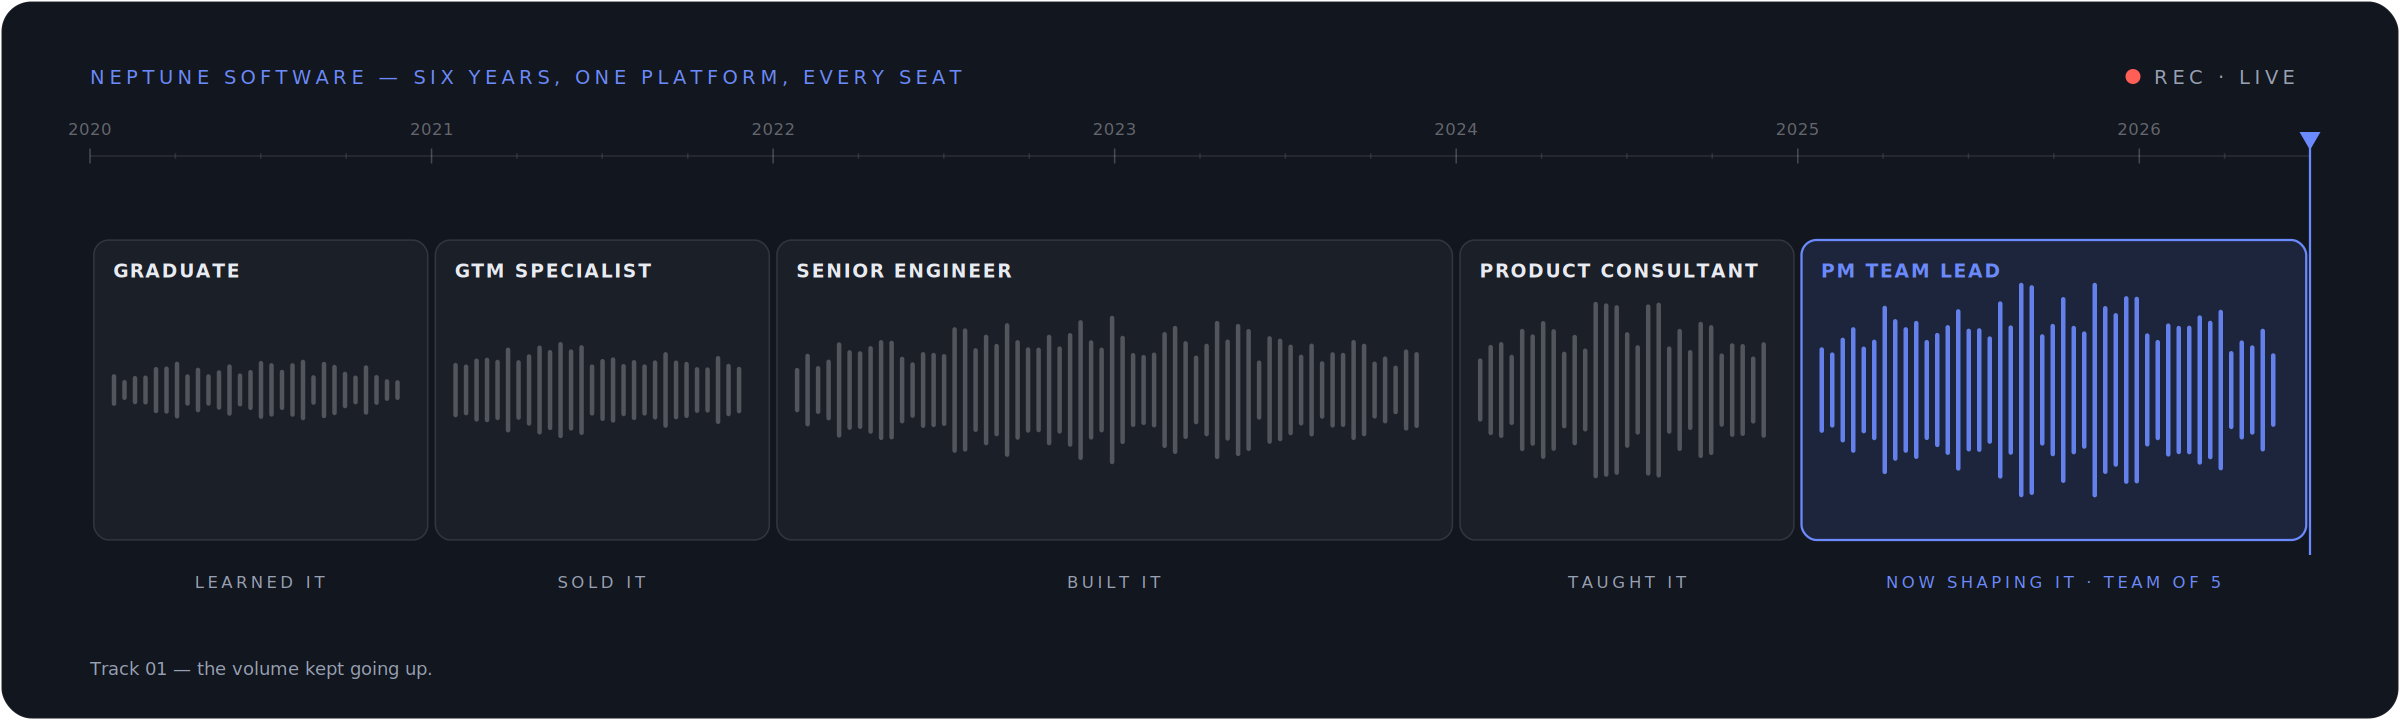Click the red REC indicator dot
2400x720 pixels.
[x=2133, y=77]
